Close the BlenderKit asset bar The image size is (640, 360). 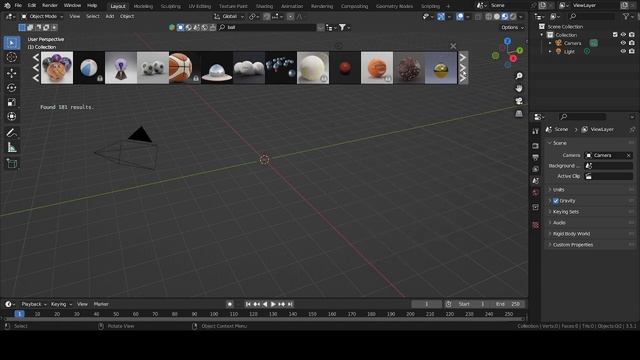click(453, 46)
